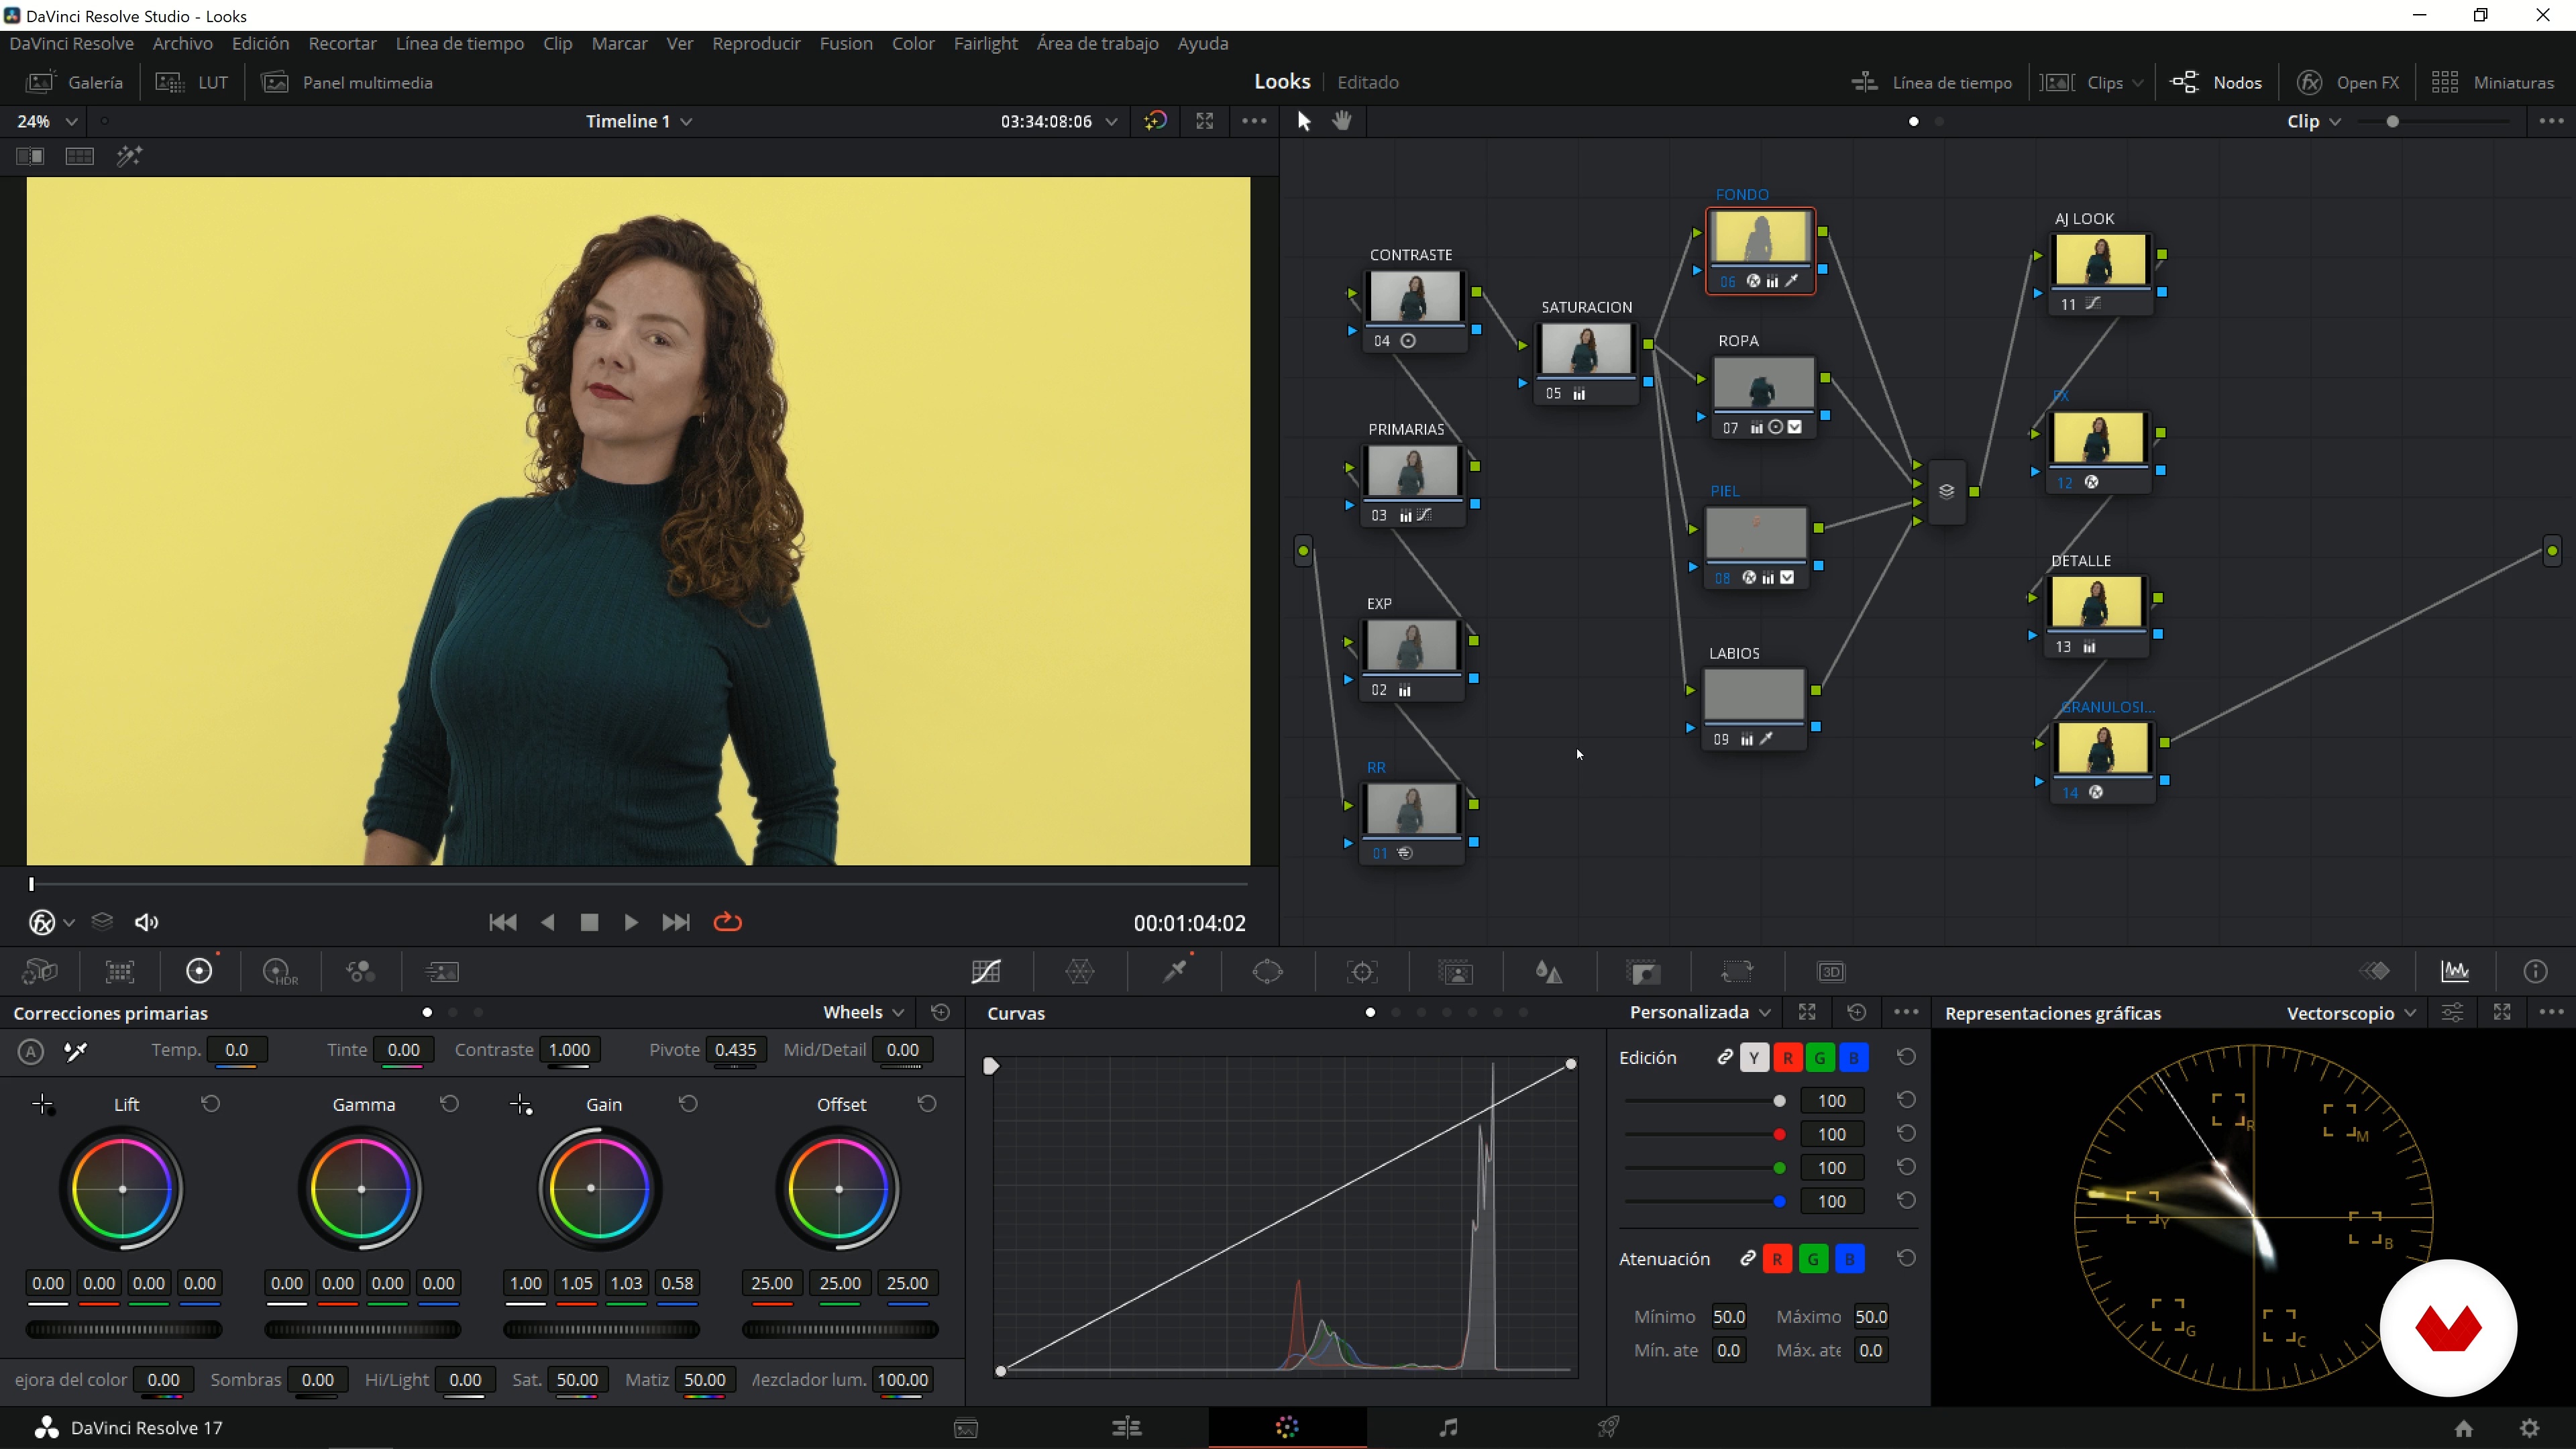Open the Keyframes panel

tap(2375, 971)
